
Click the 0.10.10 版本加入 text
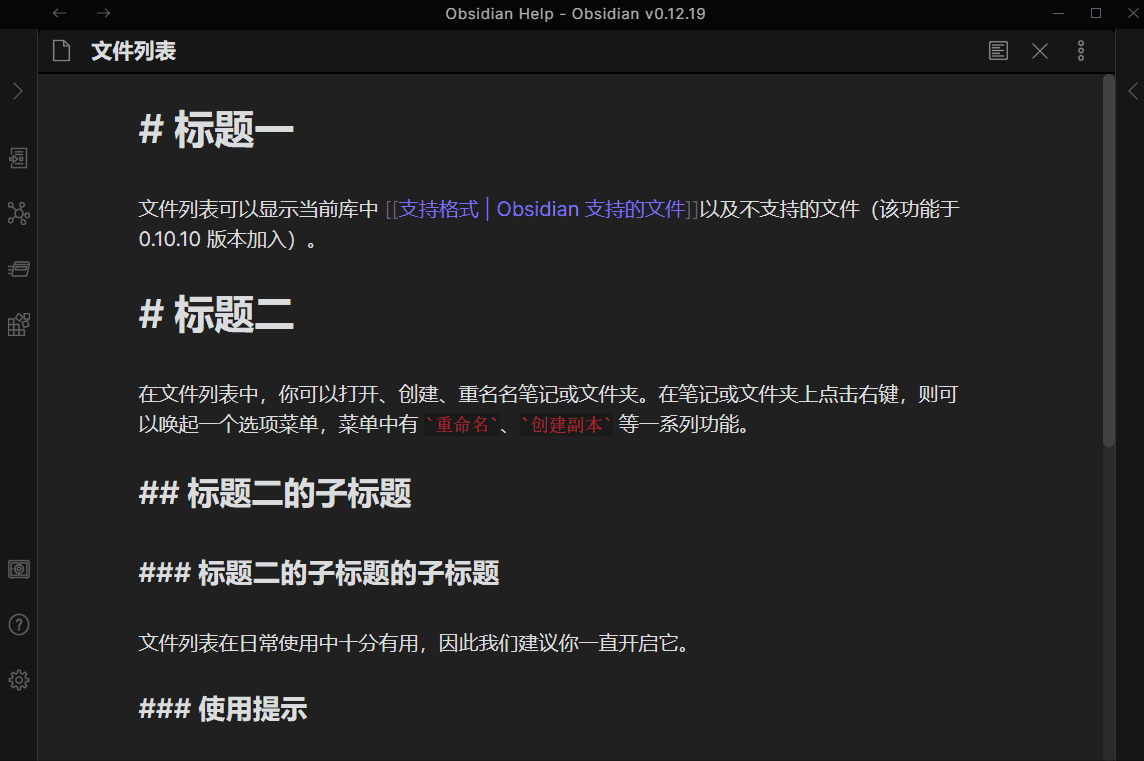tap(217, 239)
